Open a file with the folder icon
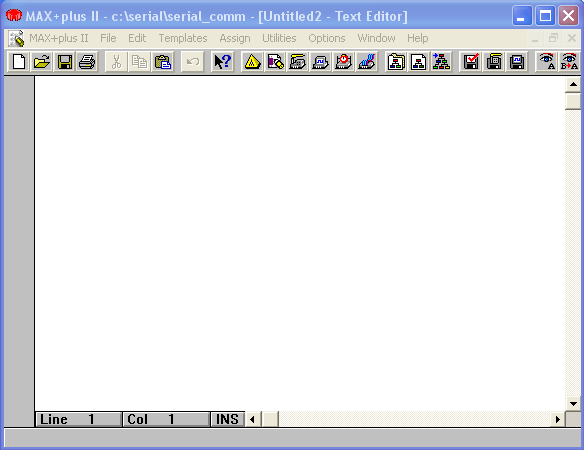The width and height of the screenshot is (584, 450). 41,61
